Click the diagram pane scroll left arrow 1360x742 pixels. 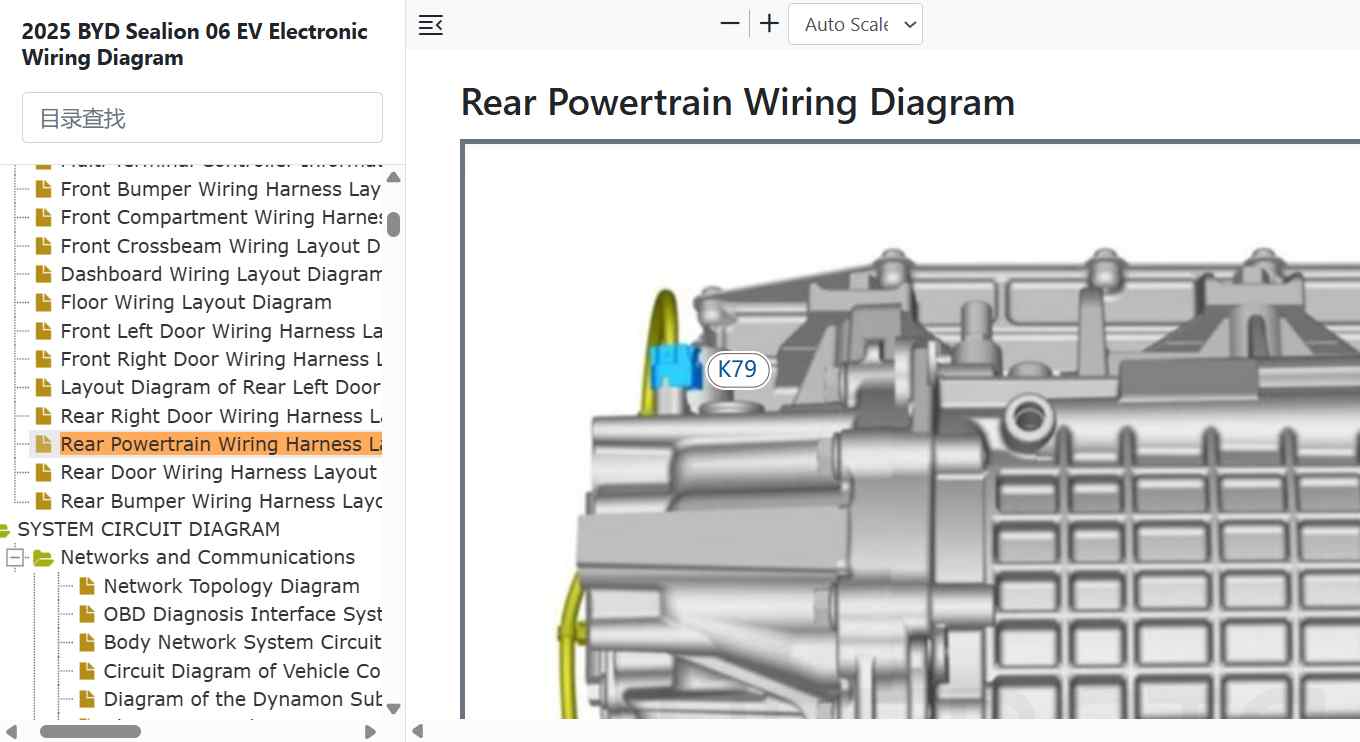click(x=418, y=731)
